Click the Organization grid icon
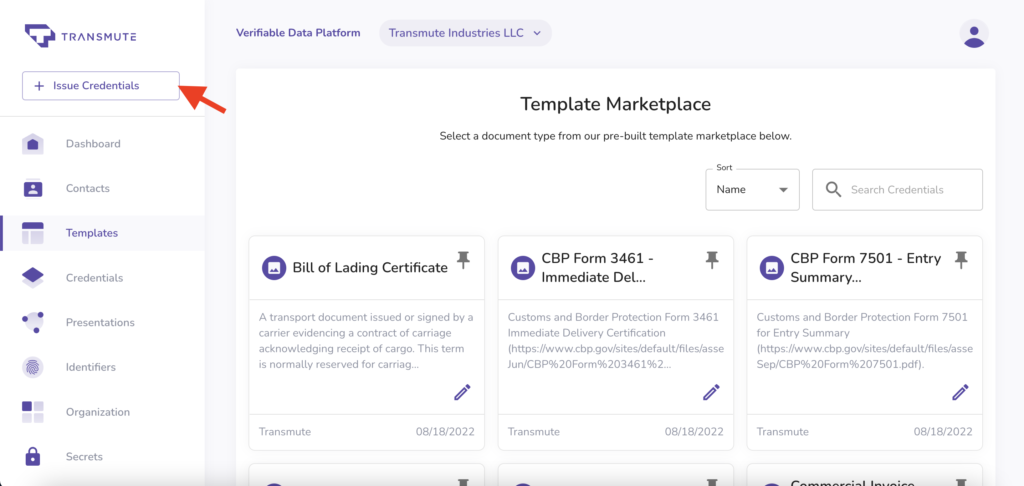 (x=33, y=412)
